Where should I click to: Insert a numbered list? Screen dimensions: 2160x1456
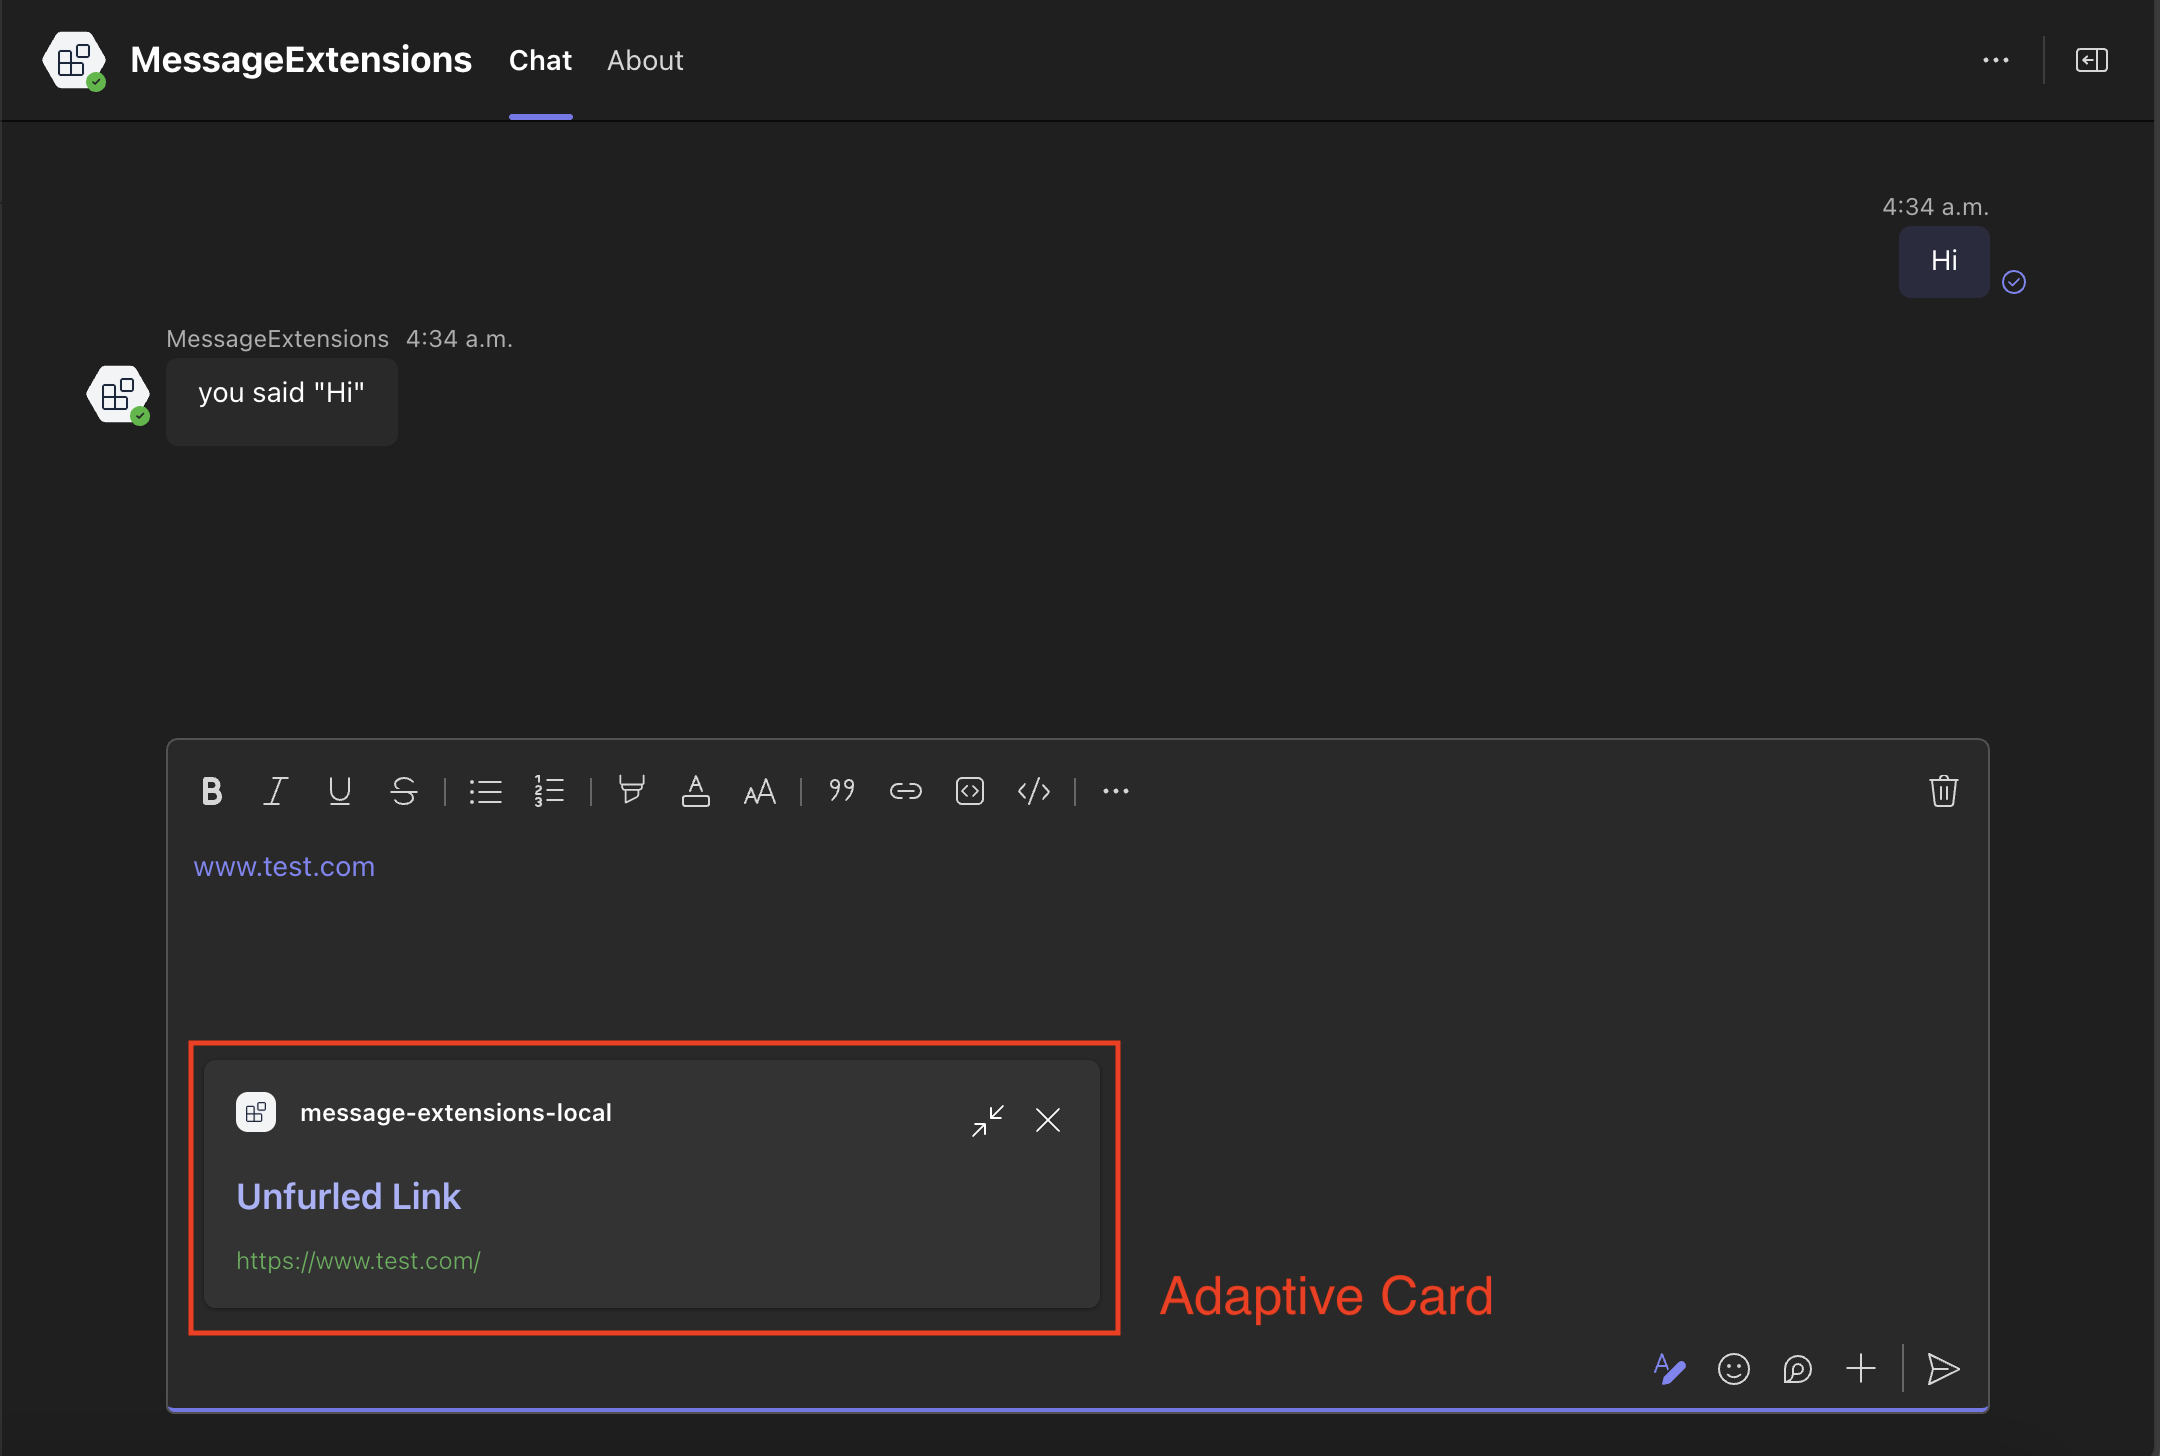point(548,791)
